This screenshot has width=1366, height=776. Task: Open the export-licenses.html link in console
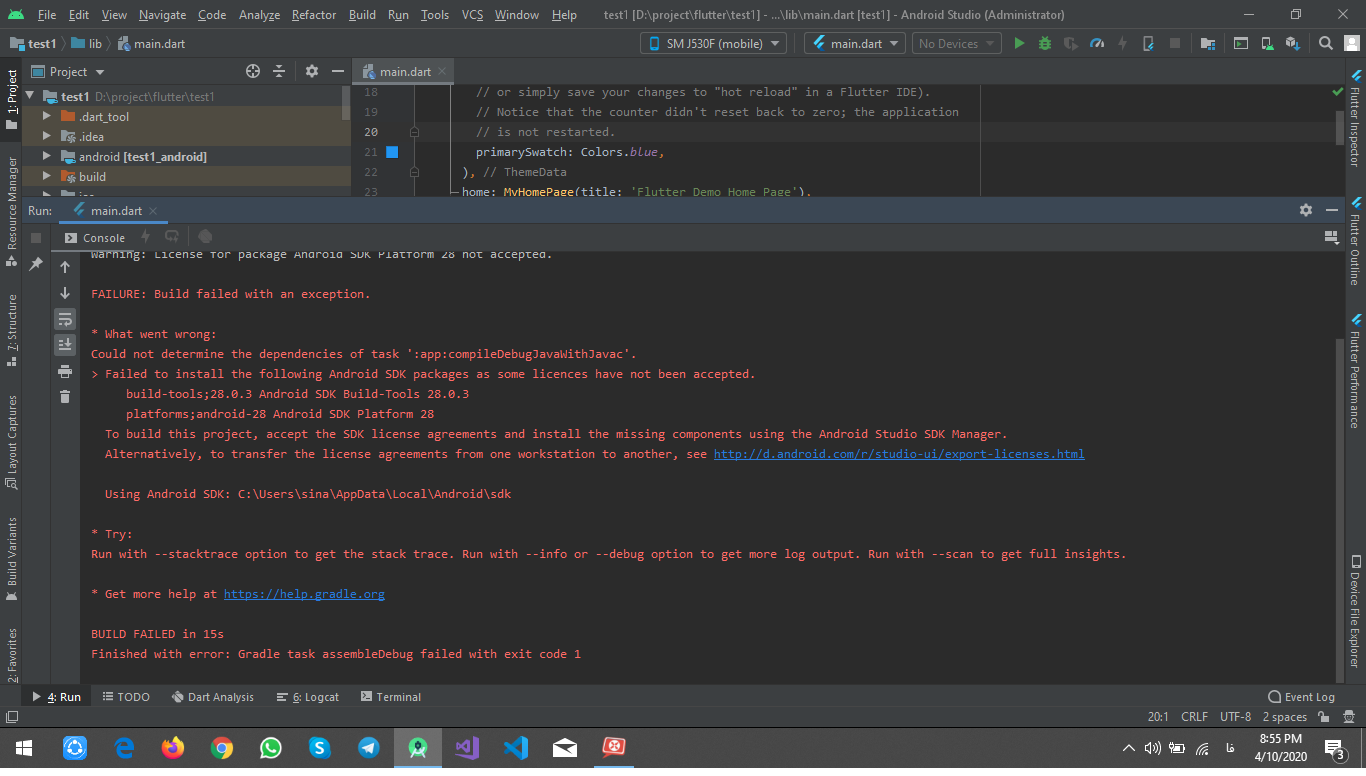(898, 454)
